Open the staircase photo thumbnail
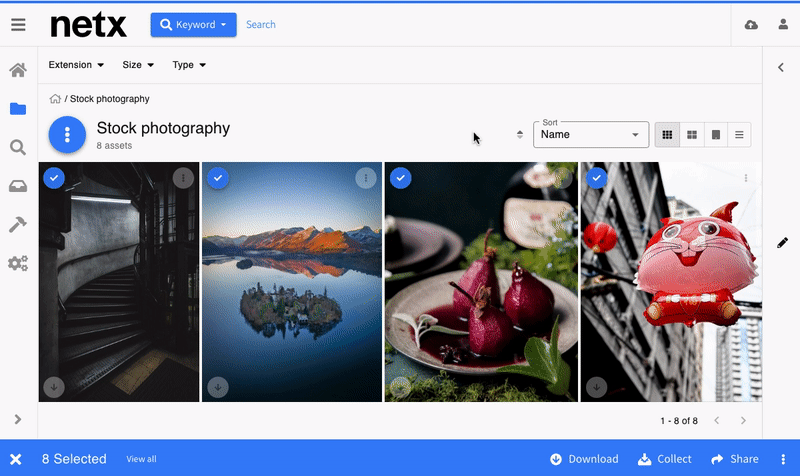Viewport: 800px width, 476px height. point(119,282)
